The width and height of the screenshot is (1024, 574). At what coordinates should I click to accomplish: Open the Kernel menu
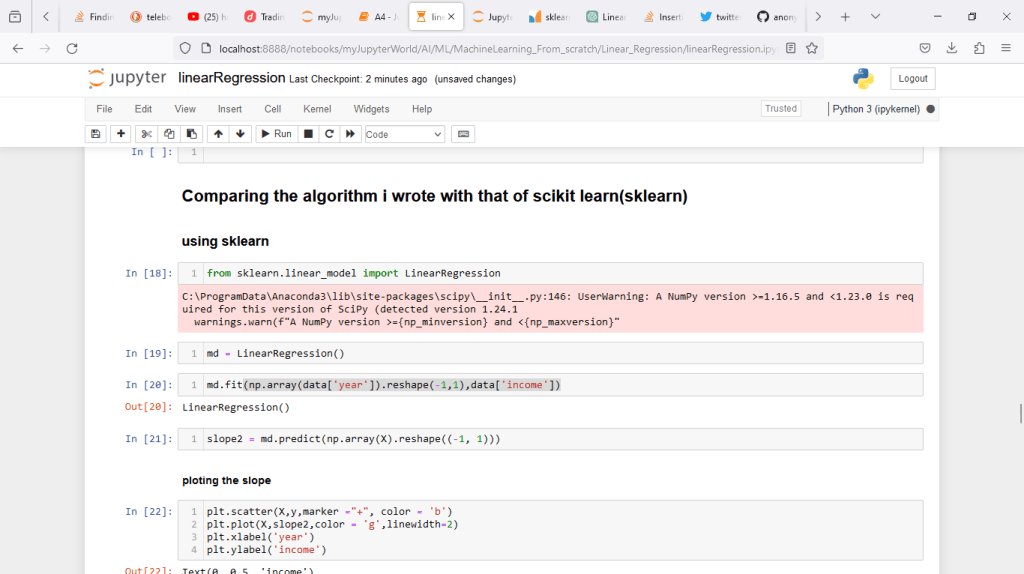point(317,109)
